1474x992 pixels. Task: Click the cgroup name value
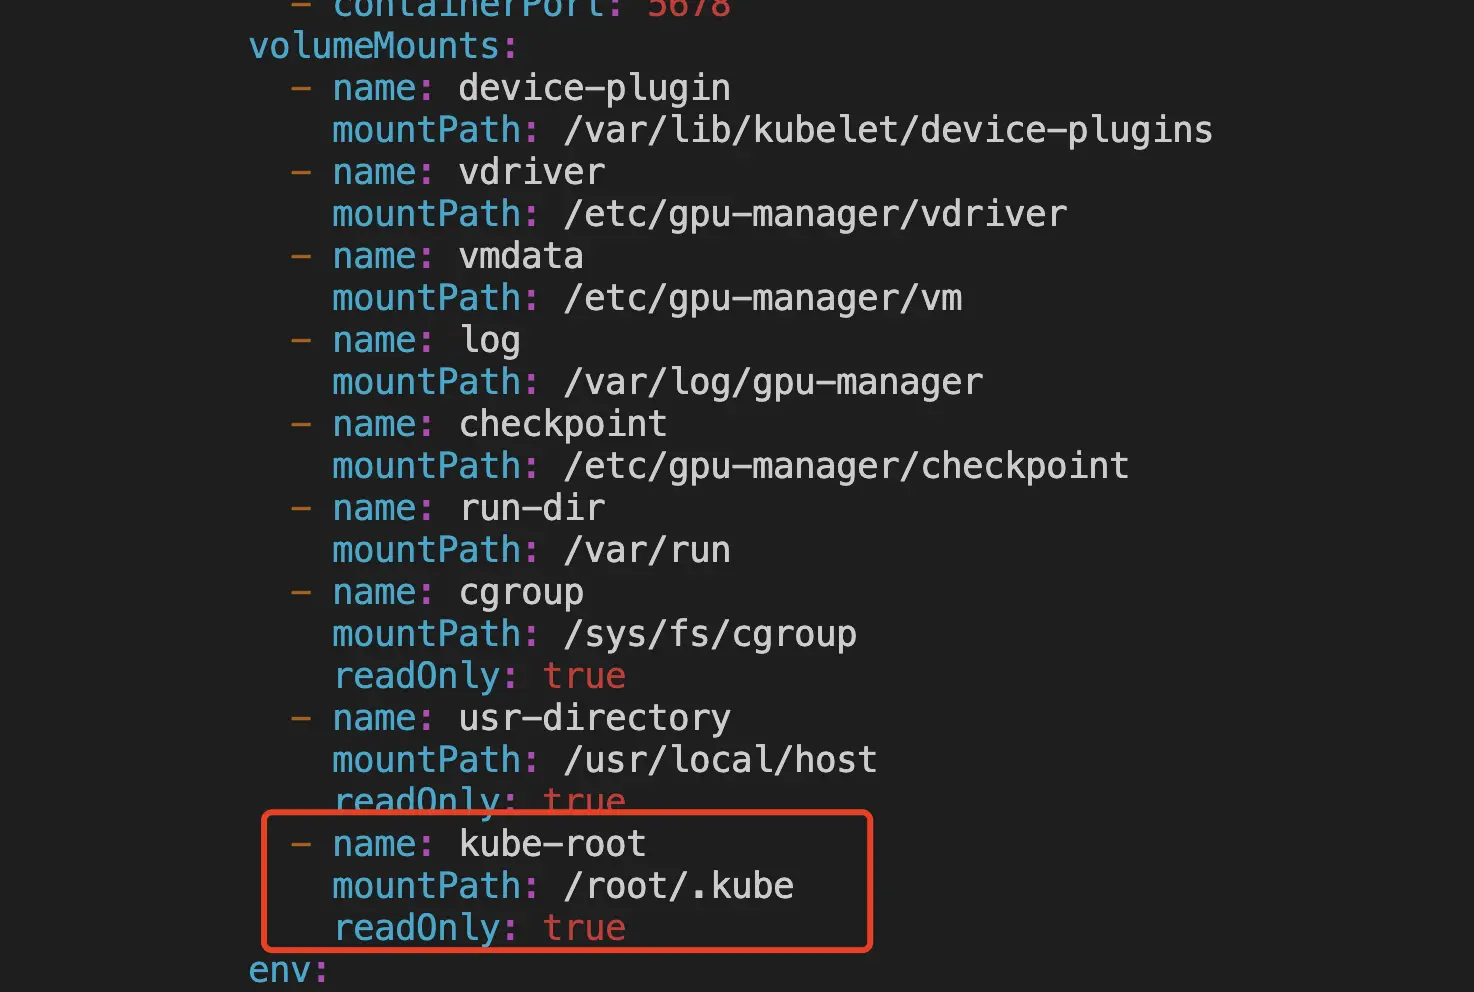point(521,593)
